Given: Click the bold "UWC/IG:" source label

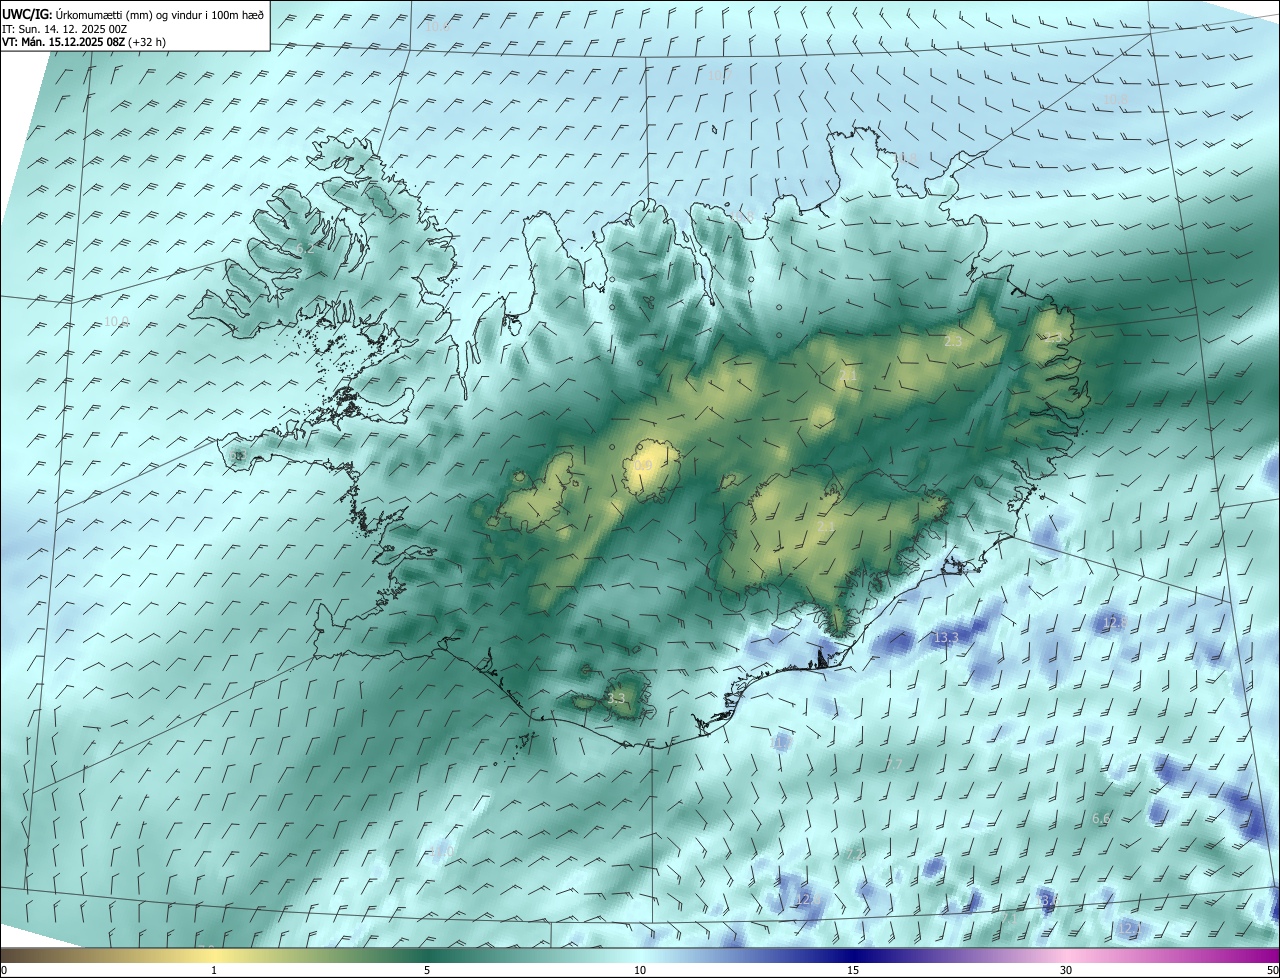Looking at the screenshot, I should [25, 14].
